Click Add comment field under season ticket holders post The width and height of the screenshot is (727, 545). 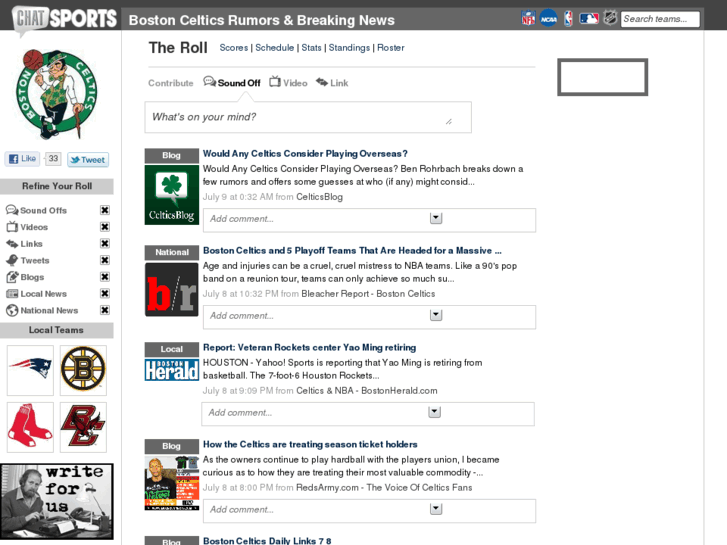point(369,511)
